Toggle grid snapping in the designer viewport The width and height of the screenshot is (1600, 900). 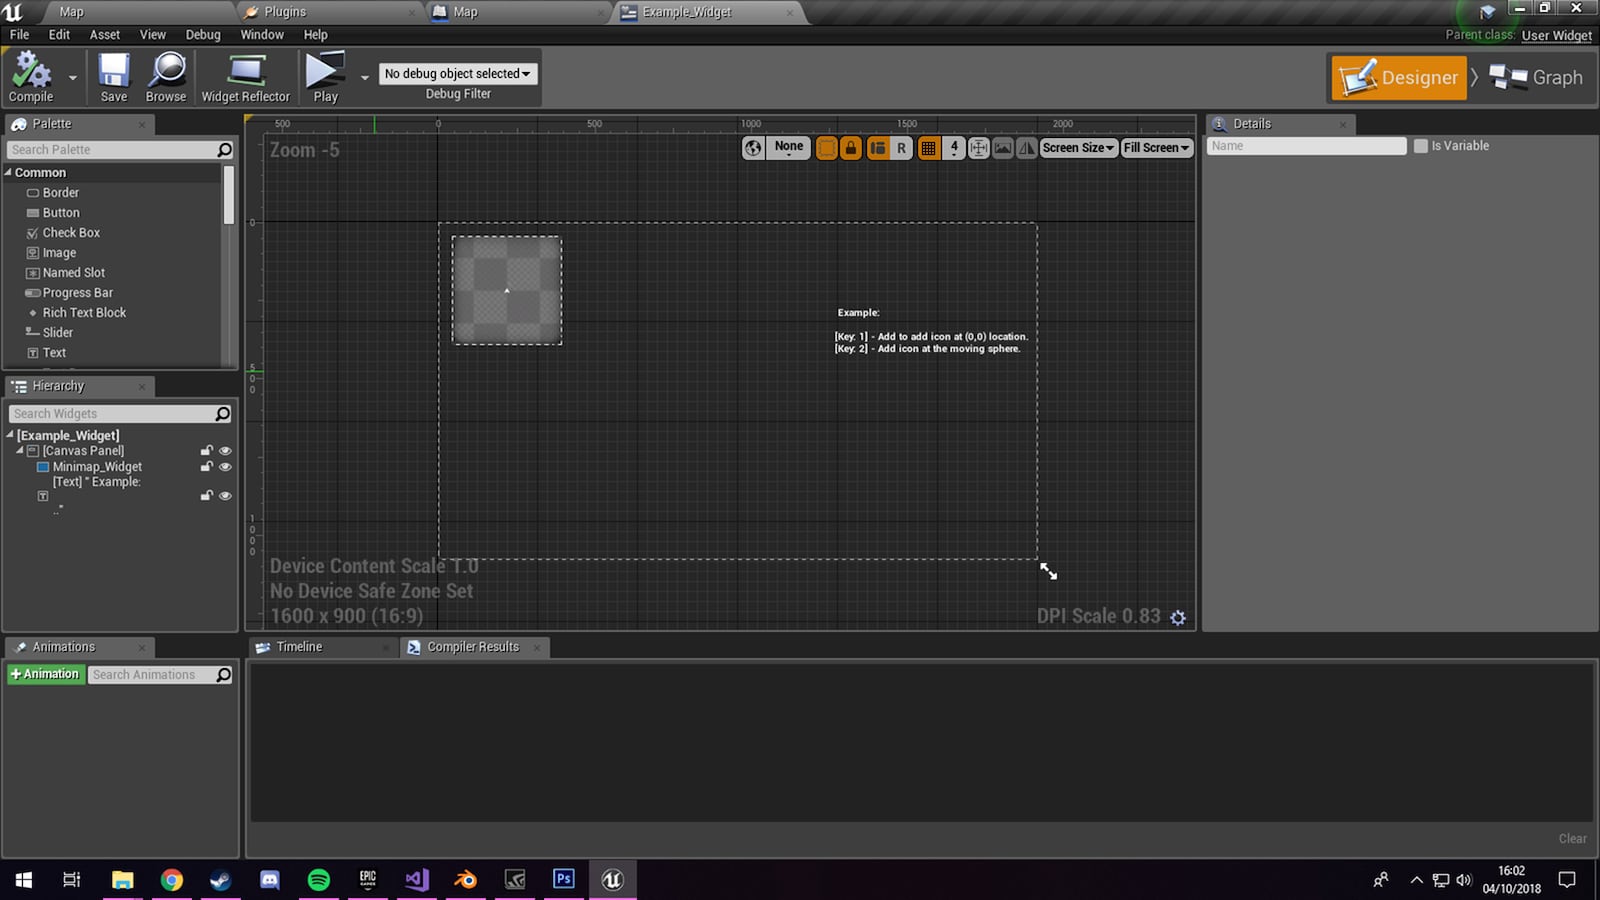929,147
